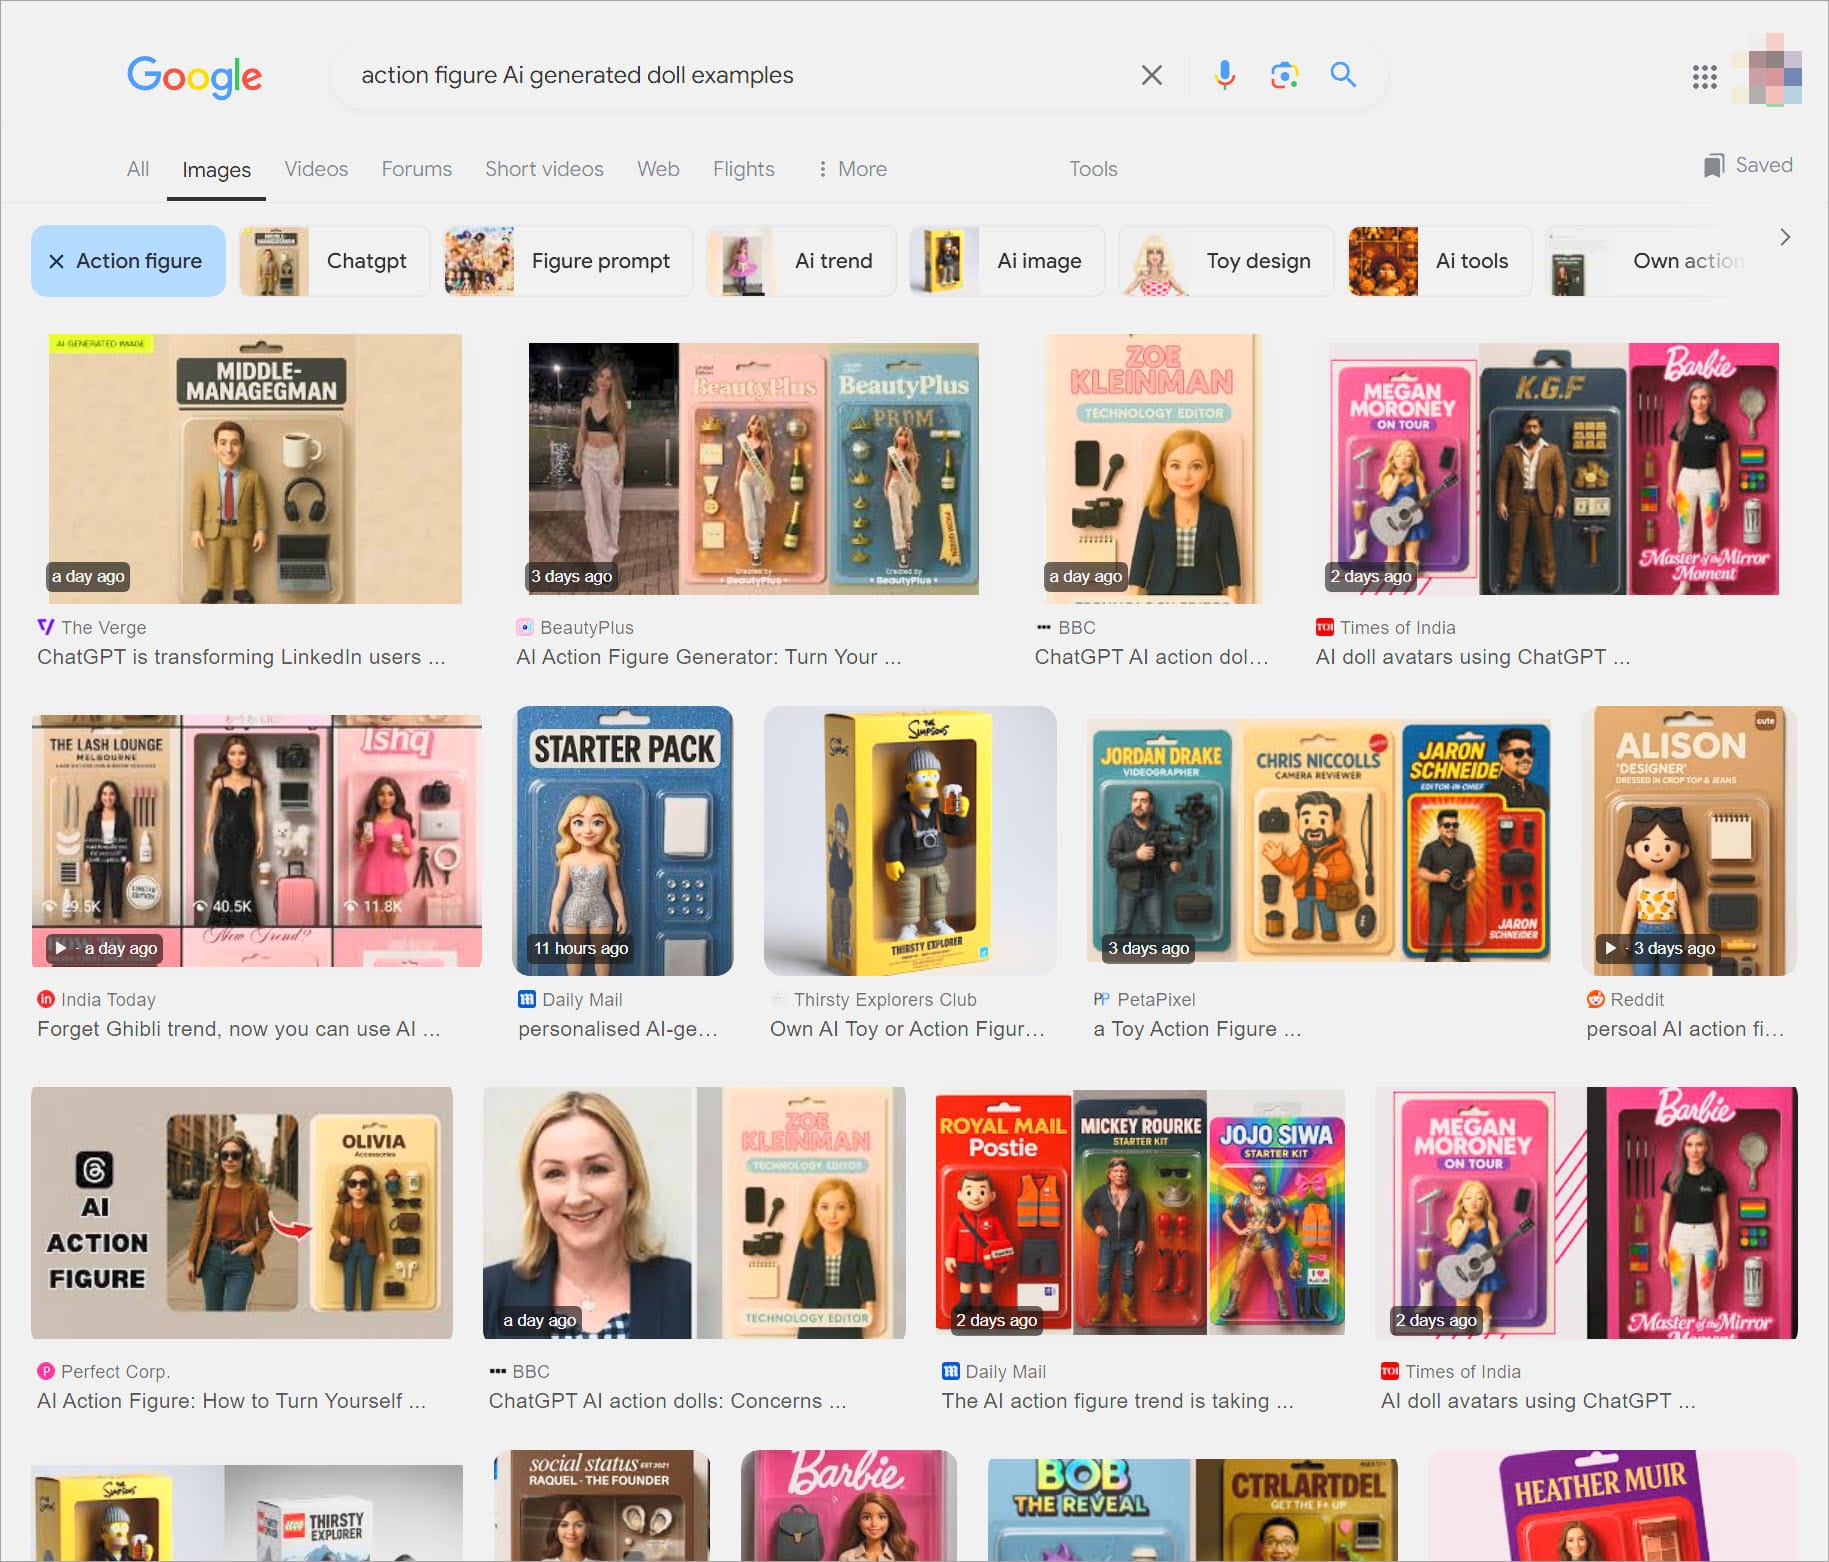Open the Flights tab
Viewport: 1829px width, 1562px height.
[x=743, y=169]
